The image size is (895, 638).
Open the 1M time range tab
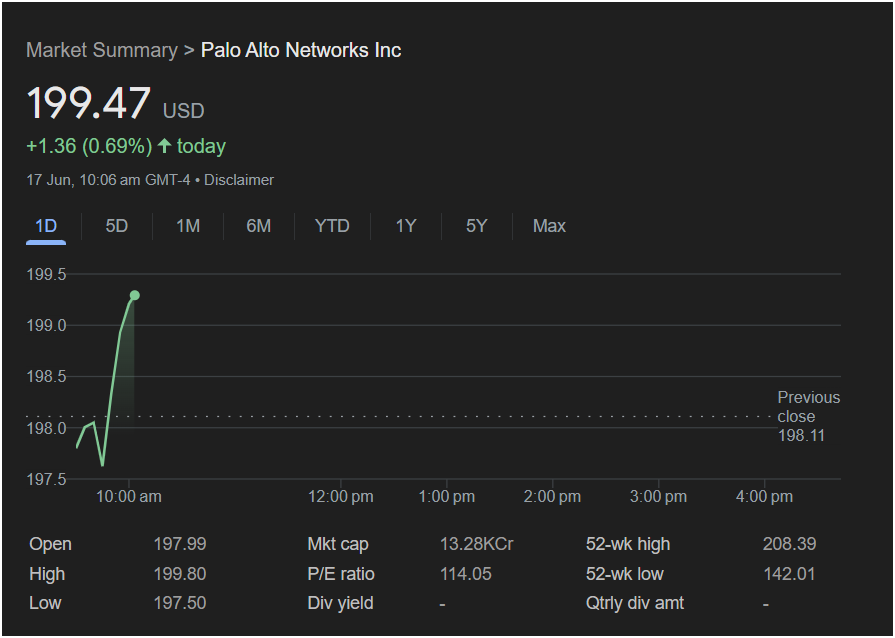click(x=188, y=226)
